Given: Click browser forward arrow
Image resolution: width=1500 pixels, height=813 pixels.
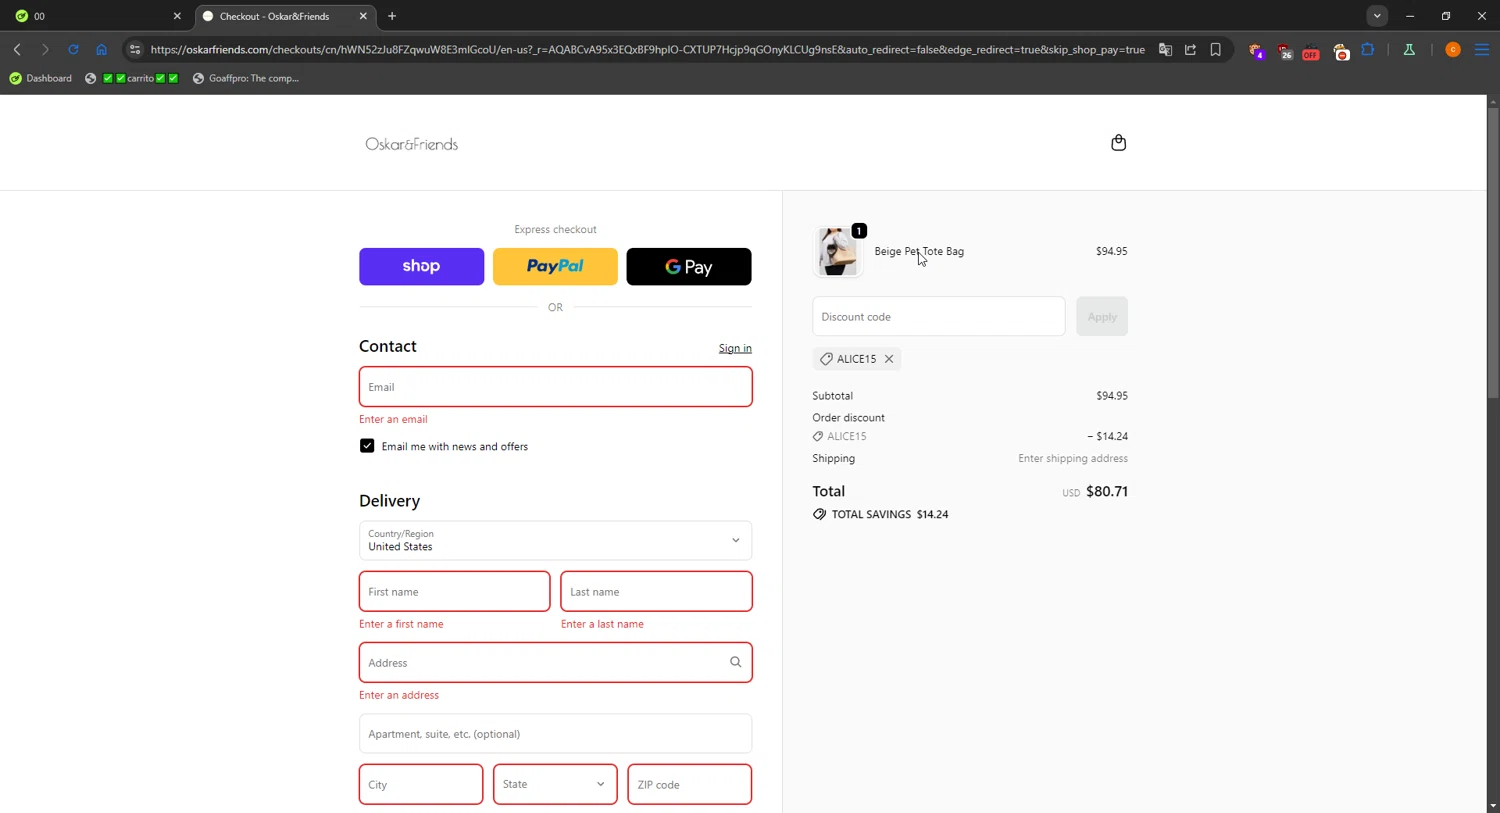Looking at the screenshot, I should [45, 49].
